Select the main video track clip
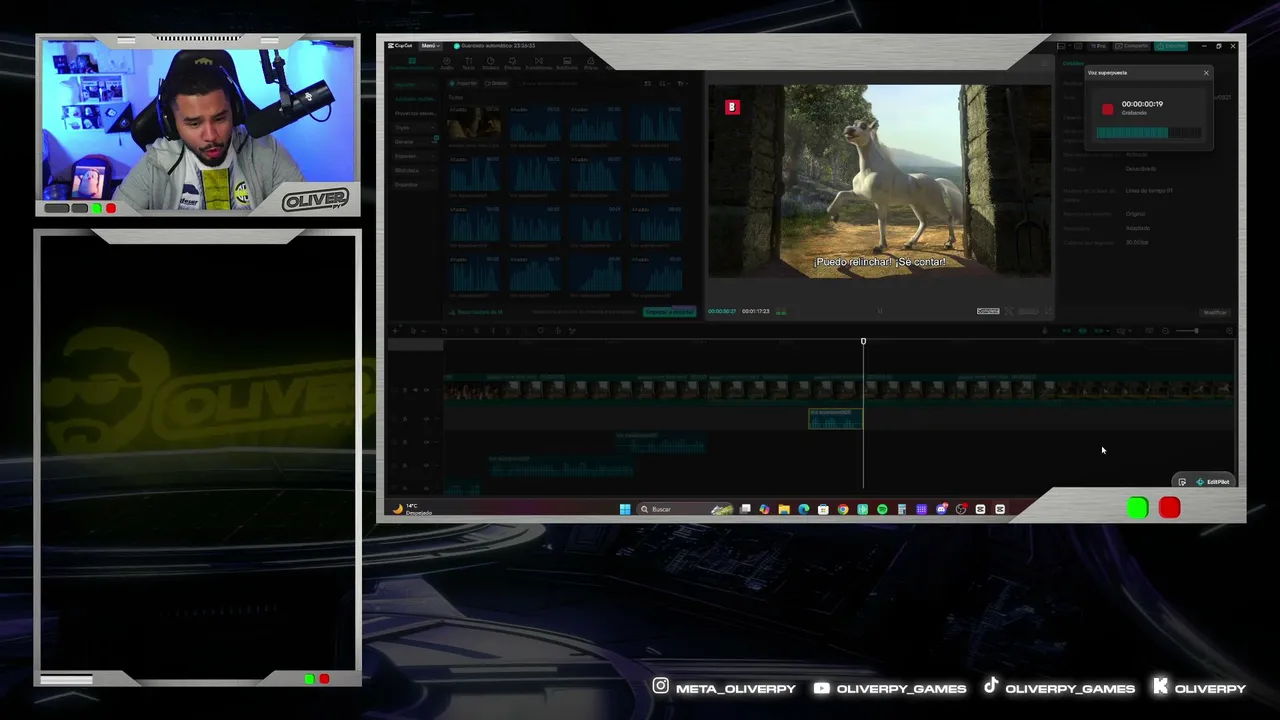 click(x=838, y=389)
